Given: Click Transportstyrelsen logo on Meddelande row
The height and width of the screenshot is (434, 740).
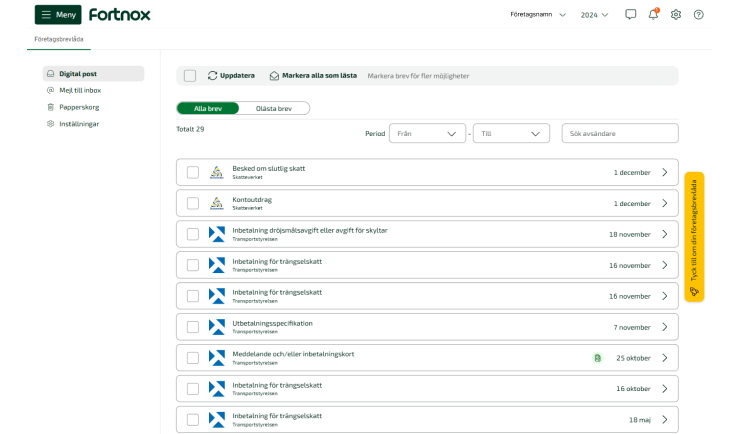Looking at the screenshot, I should point(217,358).
